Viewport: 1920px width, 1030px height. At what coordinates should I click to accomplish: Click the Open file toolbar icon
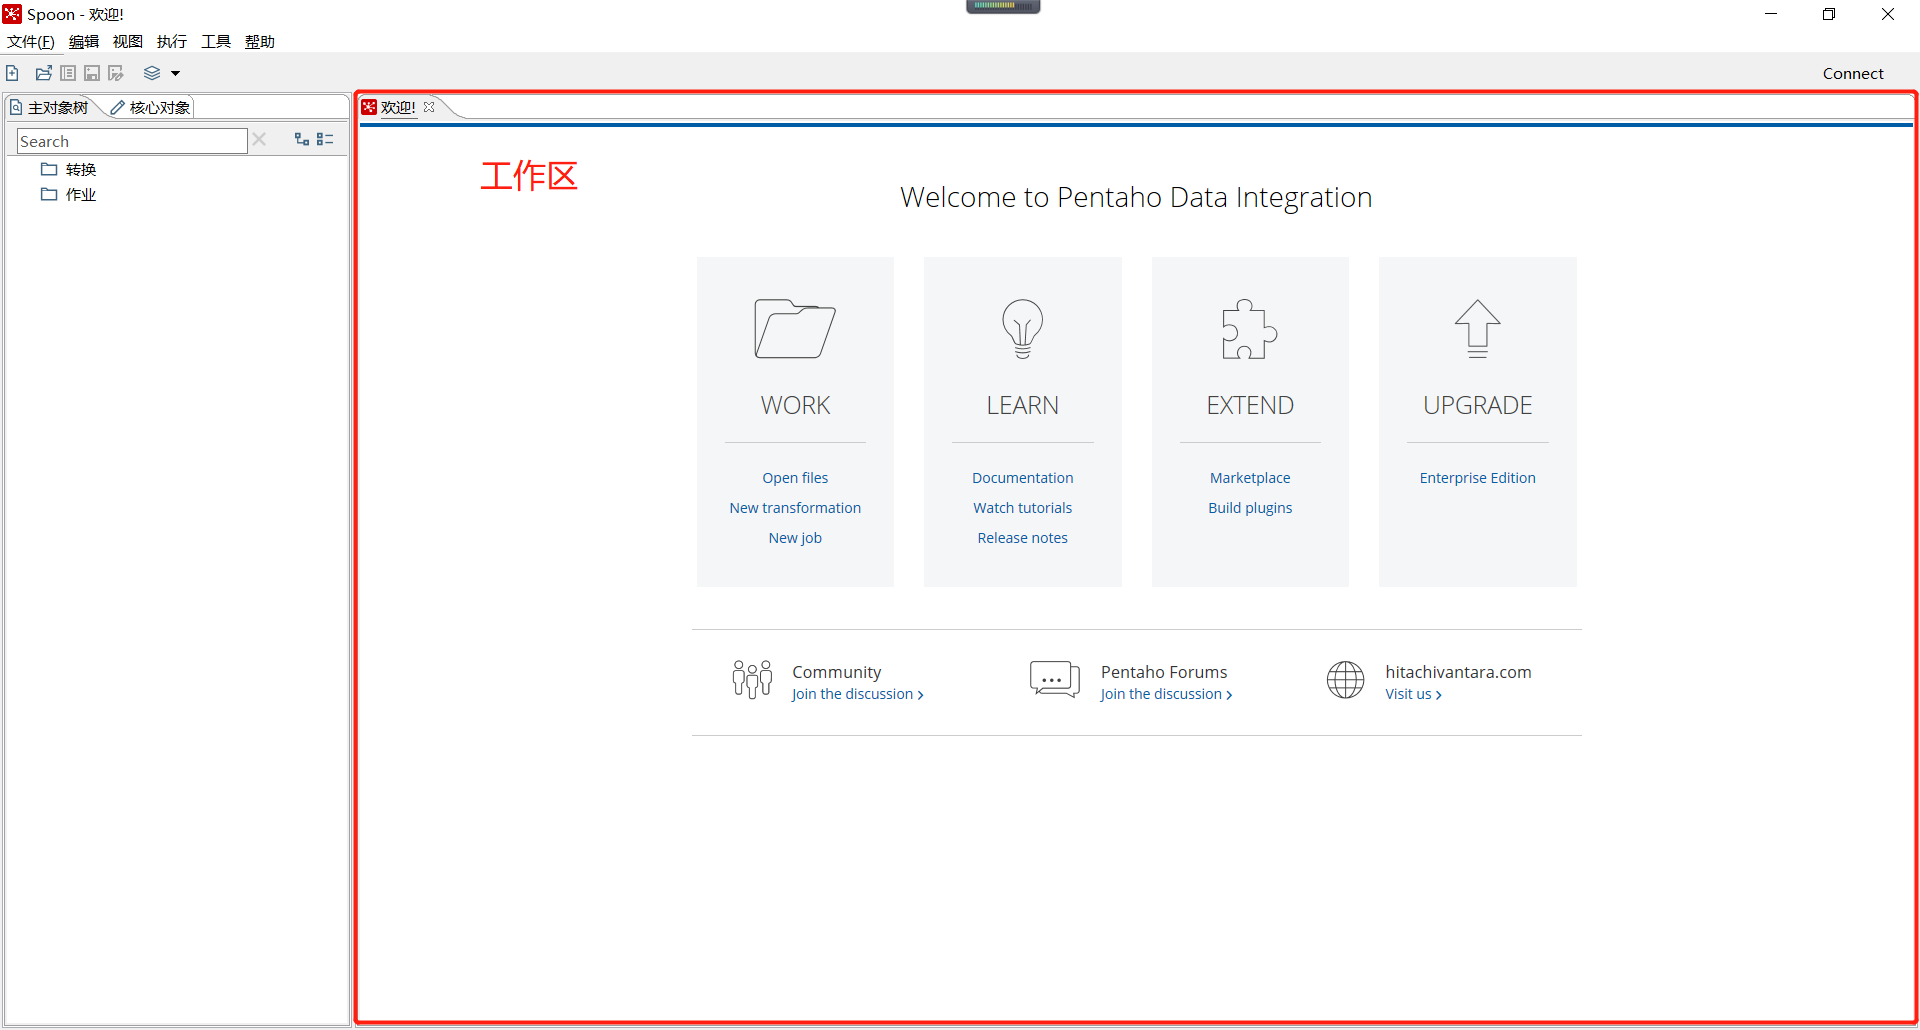click(44, 73)
